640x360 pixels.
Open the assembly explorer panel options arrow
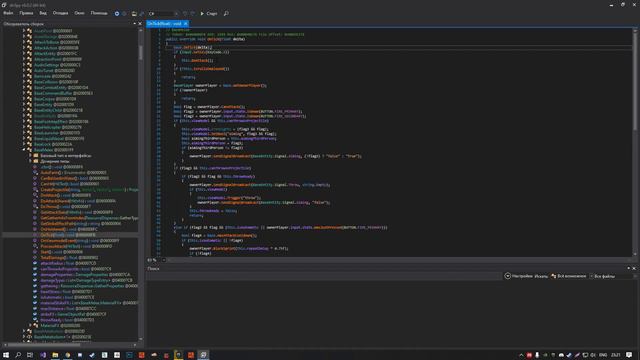point(135,24)
